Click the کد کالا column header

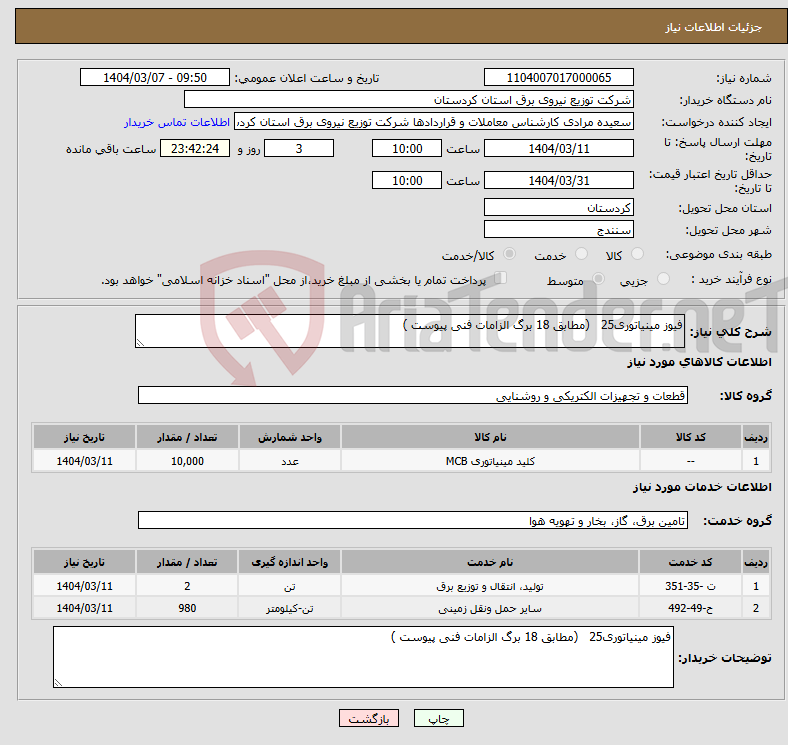tap(691, 437)
